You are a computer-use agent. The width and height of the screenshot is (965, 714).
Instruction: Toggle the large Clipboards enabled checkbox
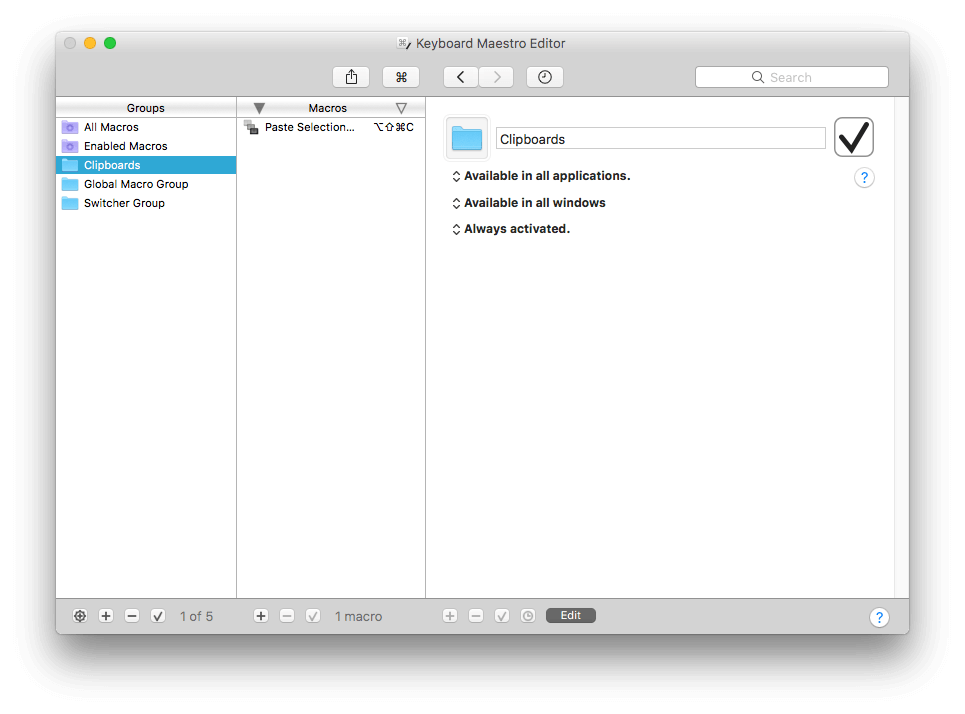pyautogui.click(x=853, y=137)
